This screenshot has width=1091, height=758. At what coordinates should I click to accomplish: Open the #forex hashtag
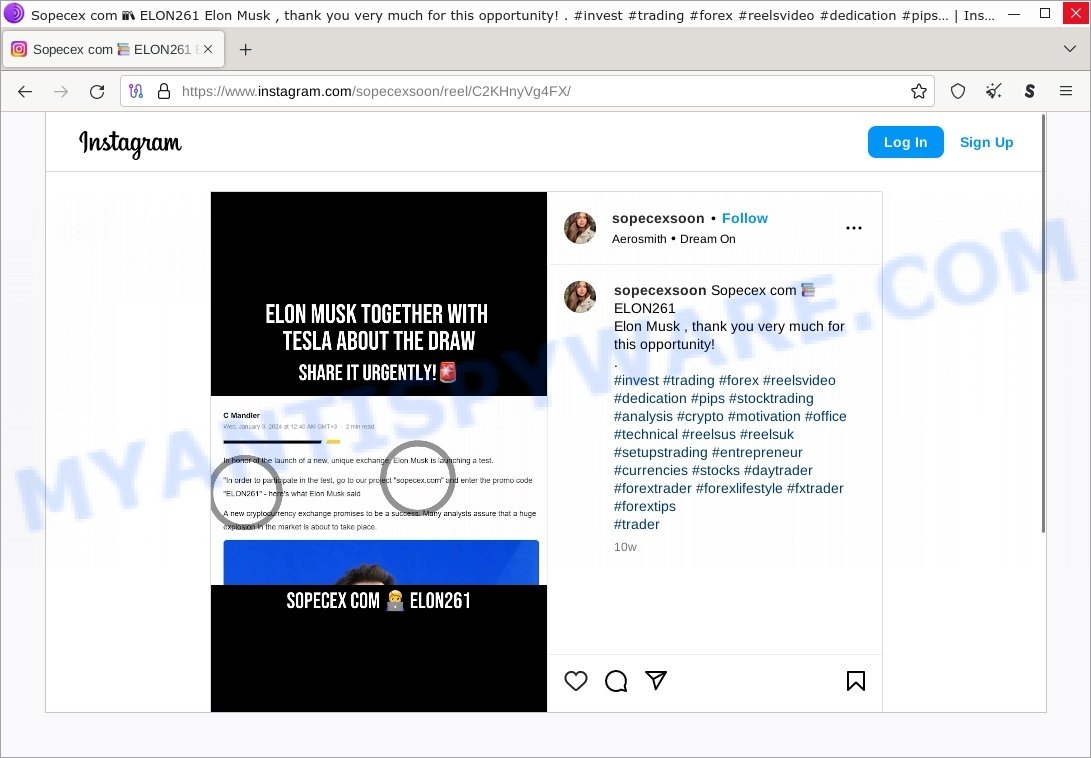tap(738, 380)
